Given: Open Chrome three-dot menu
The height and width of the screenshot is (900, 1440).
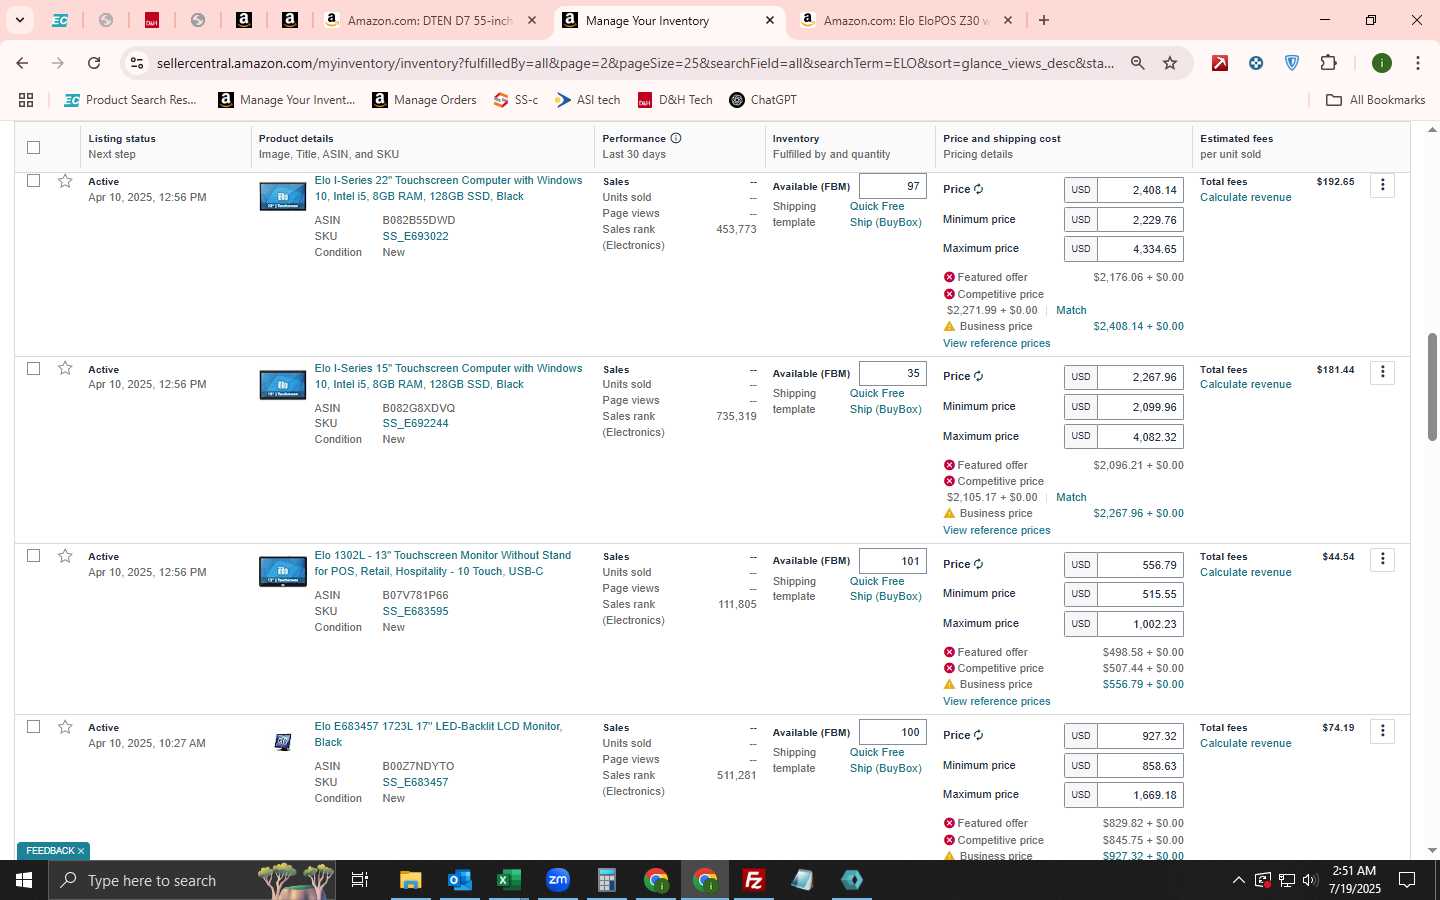Looking at the screenshot, I should pyautogui.click(x=1417, y=63).
